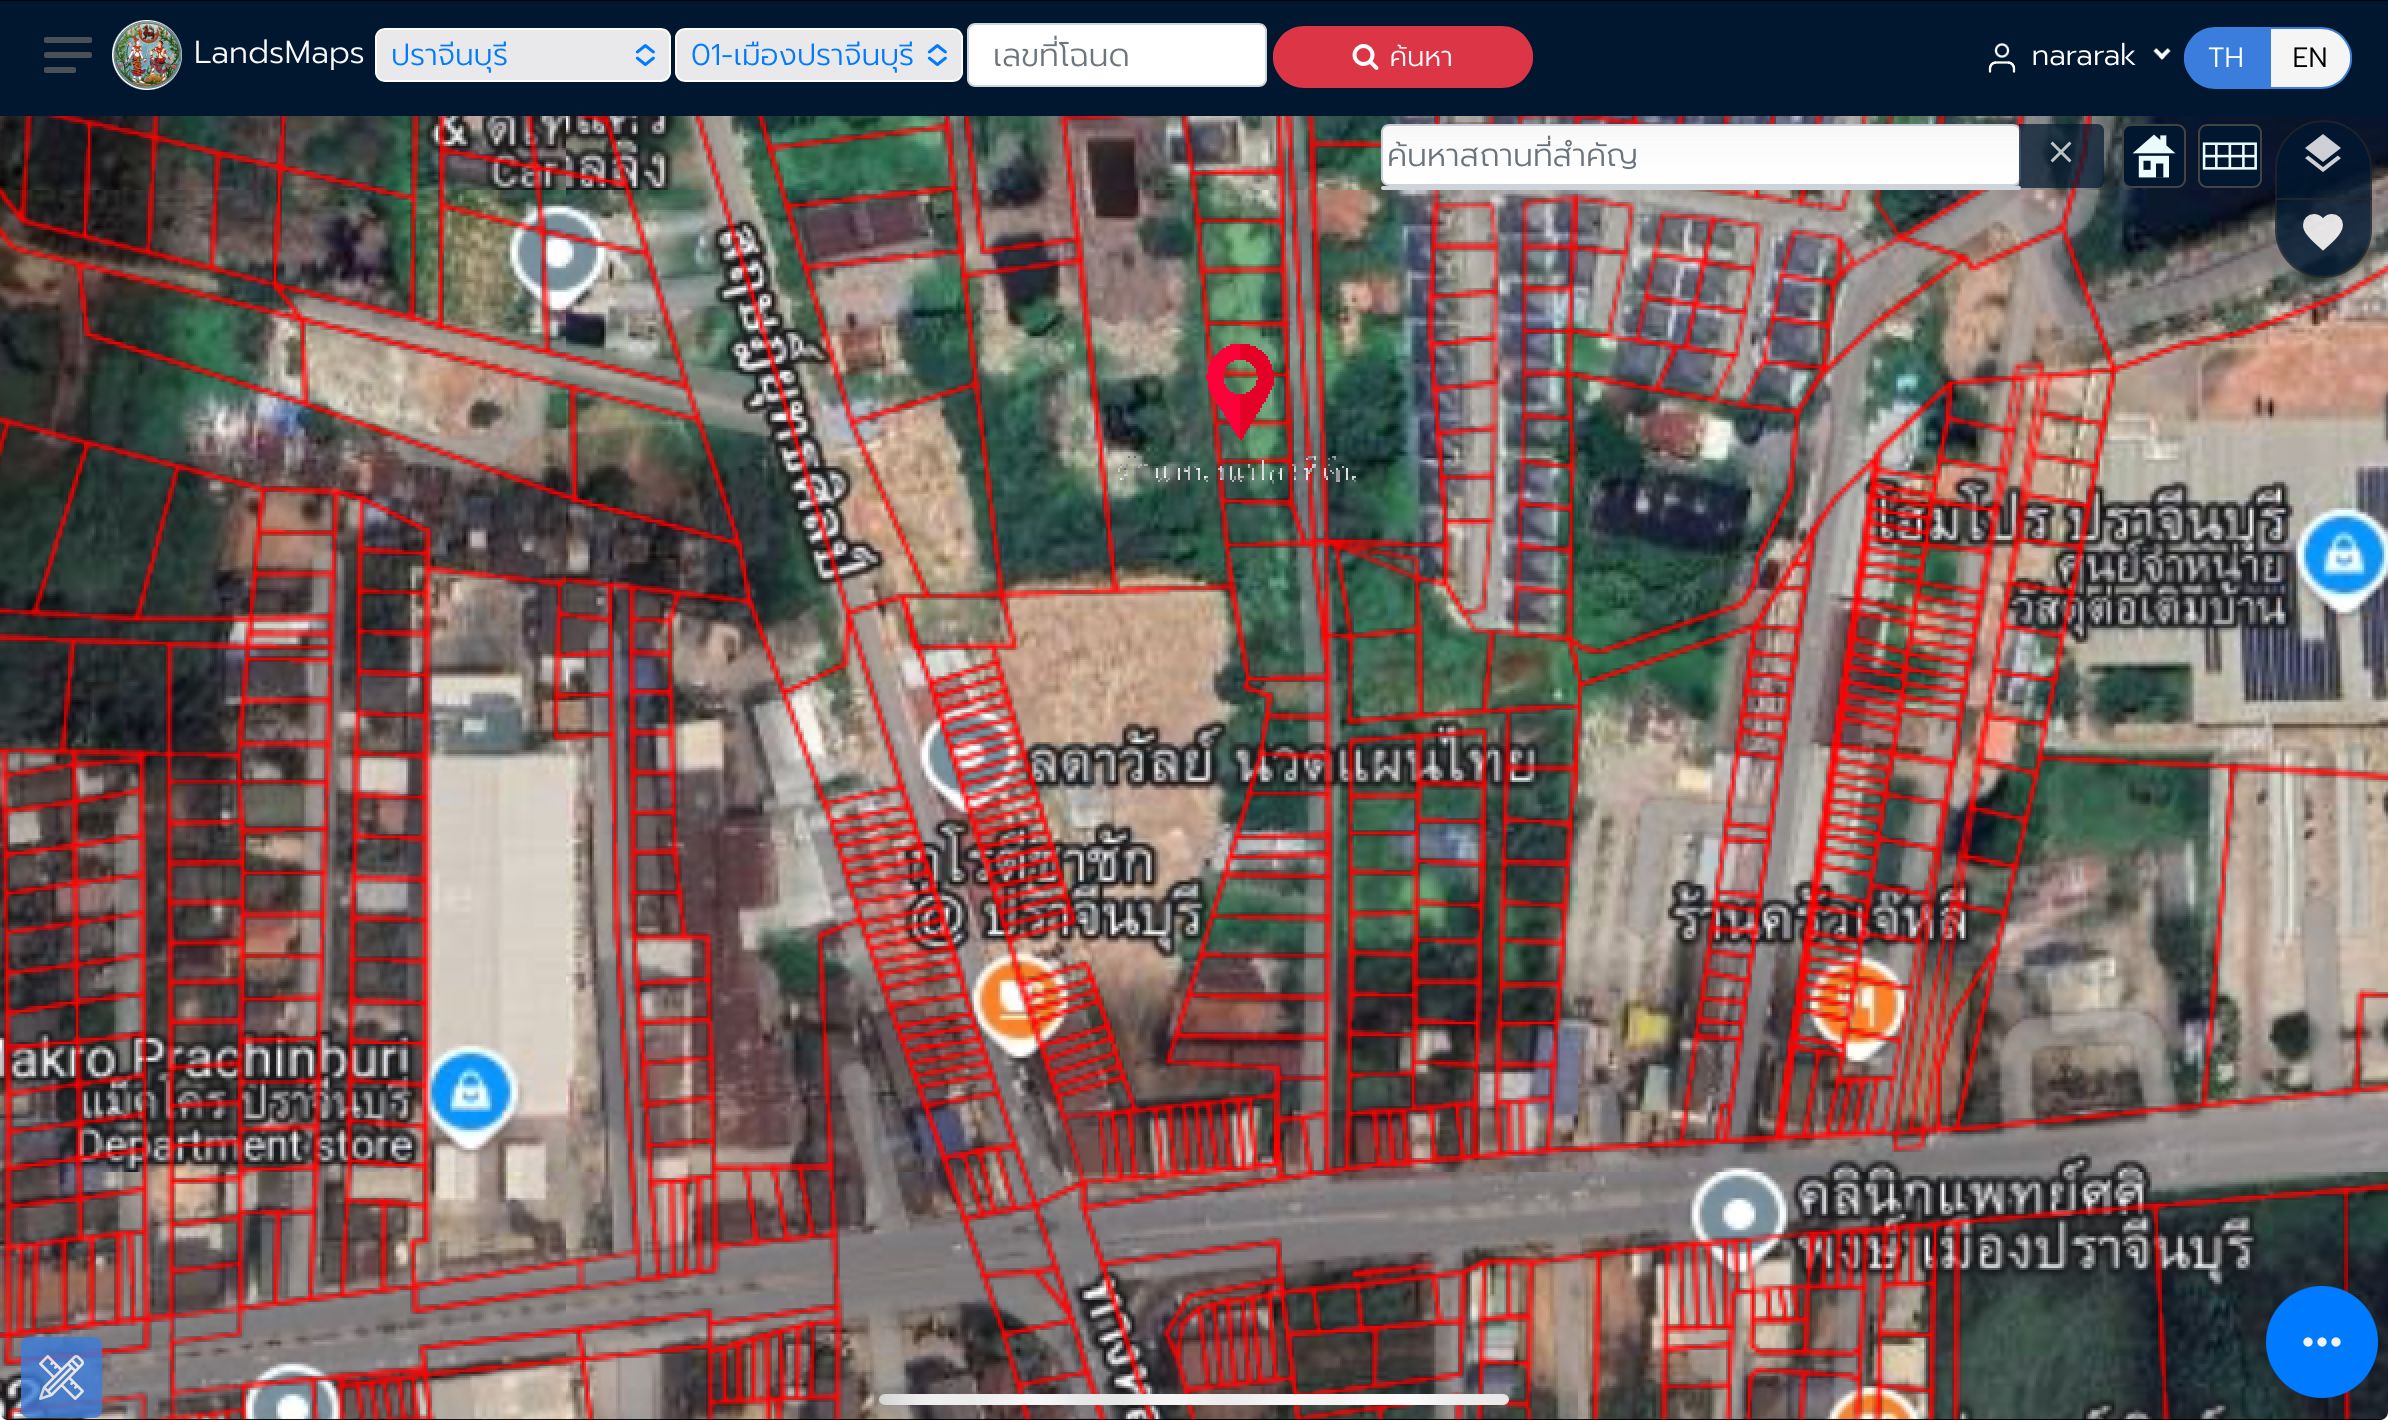Screen dimensions: 2388x1420
Task: Click the grid table icon
Action: point(2230,157)
